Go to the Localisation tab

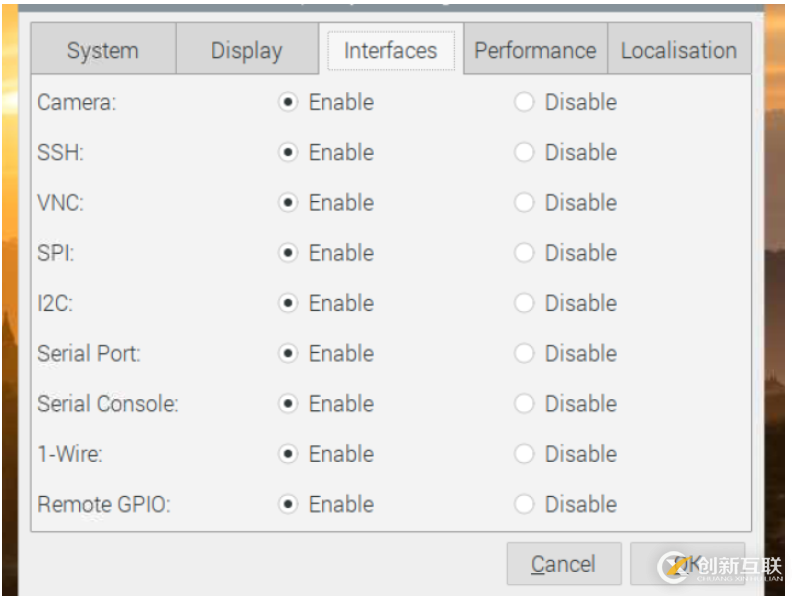pyautogui.click(x=679, y=49)
